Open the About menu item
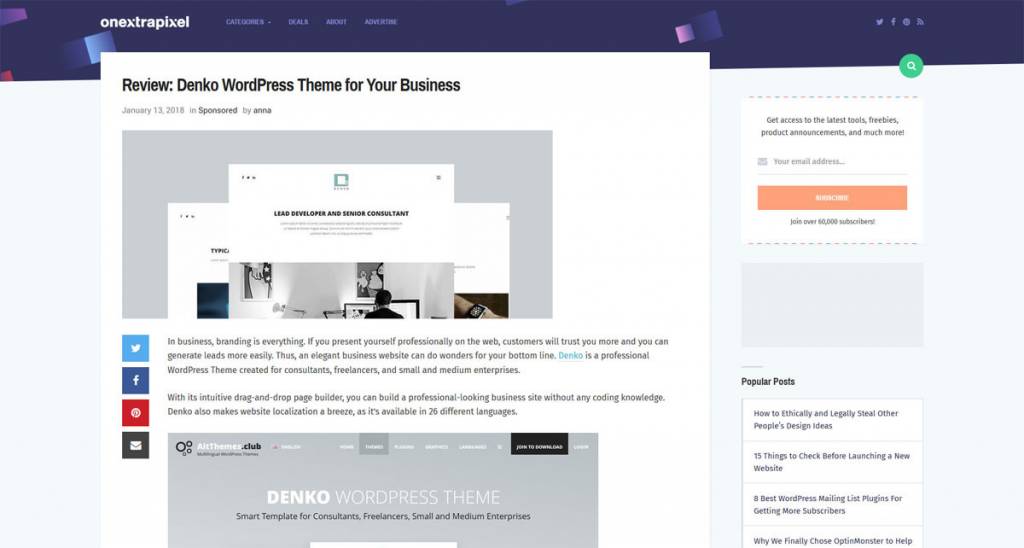The height and width of the screenshot is (548, 1024). 336,22
